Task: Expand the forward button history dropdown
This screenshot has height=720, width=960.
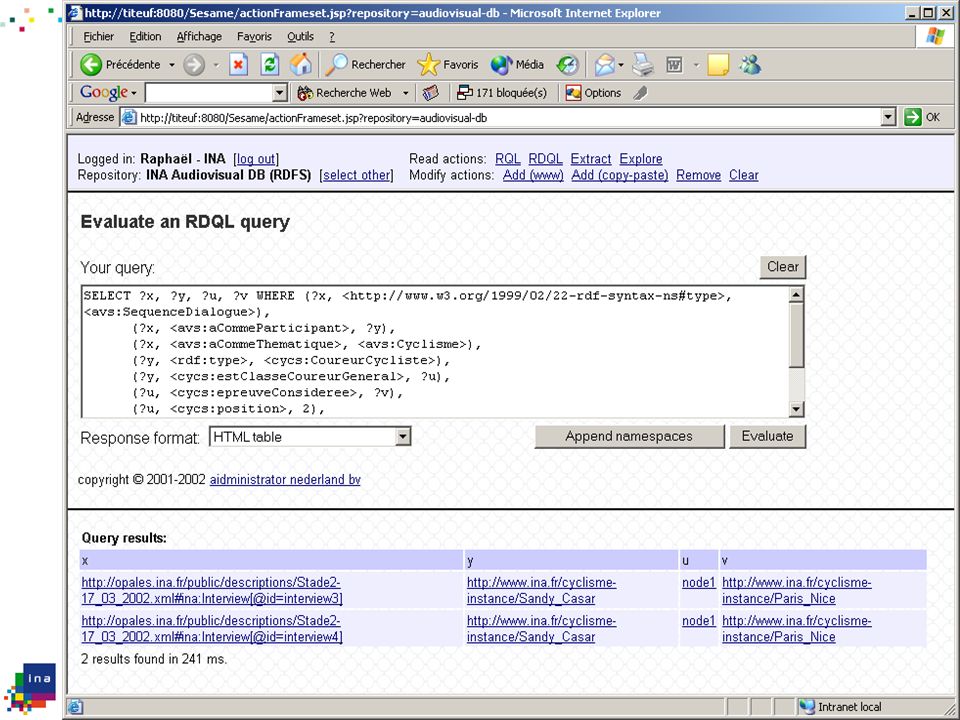Action: pyautogui.click(x=216, y=64)
